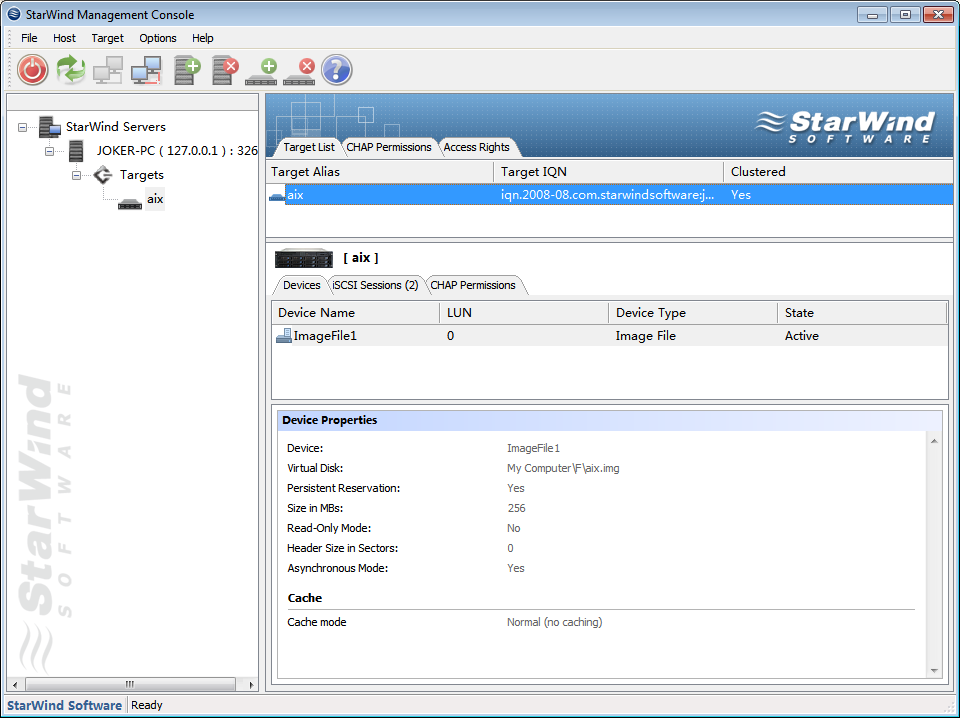Collapse the StarWind Servers tree node

pos(23,127)
